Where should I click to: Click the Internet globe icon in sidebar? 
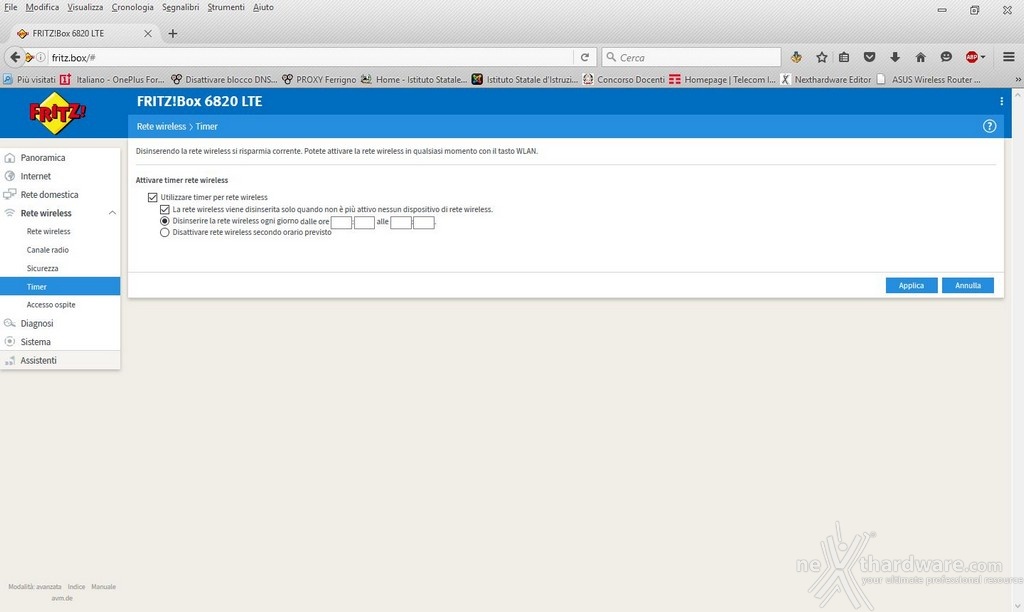tap(9, 176)
